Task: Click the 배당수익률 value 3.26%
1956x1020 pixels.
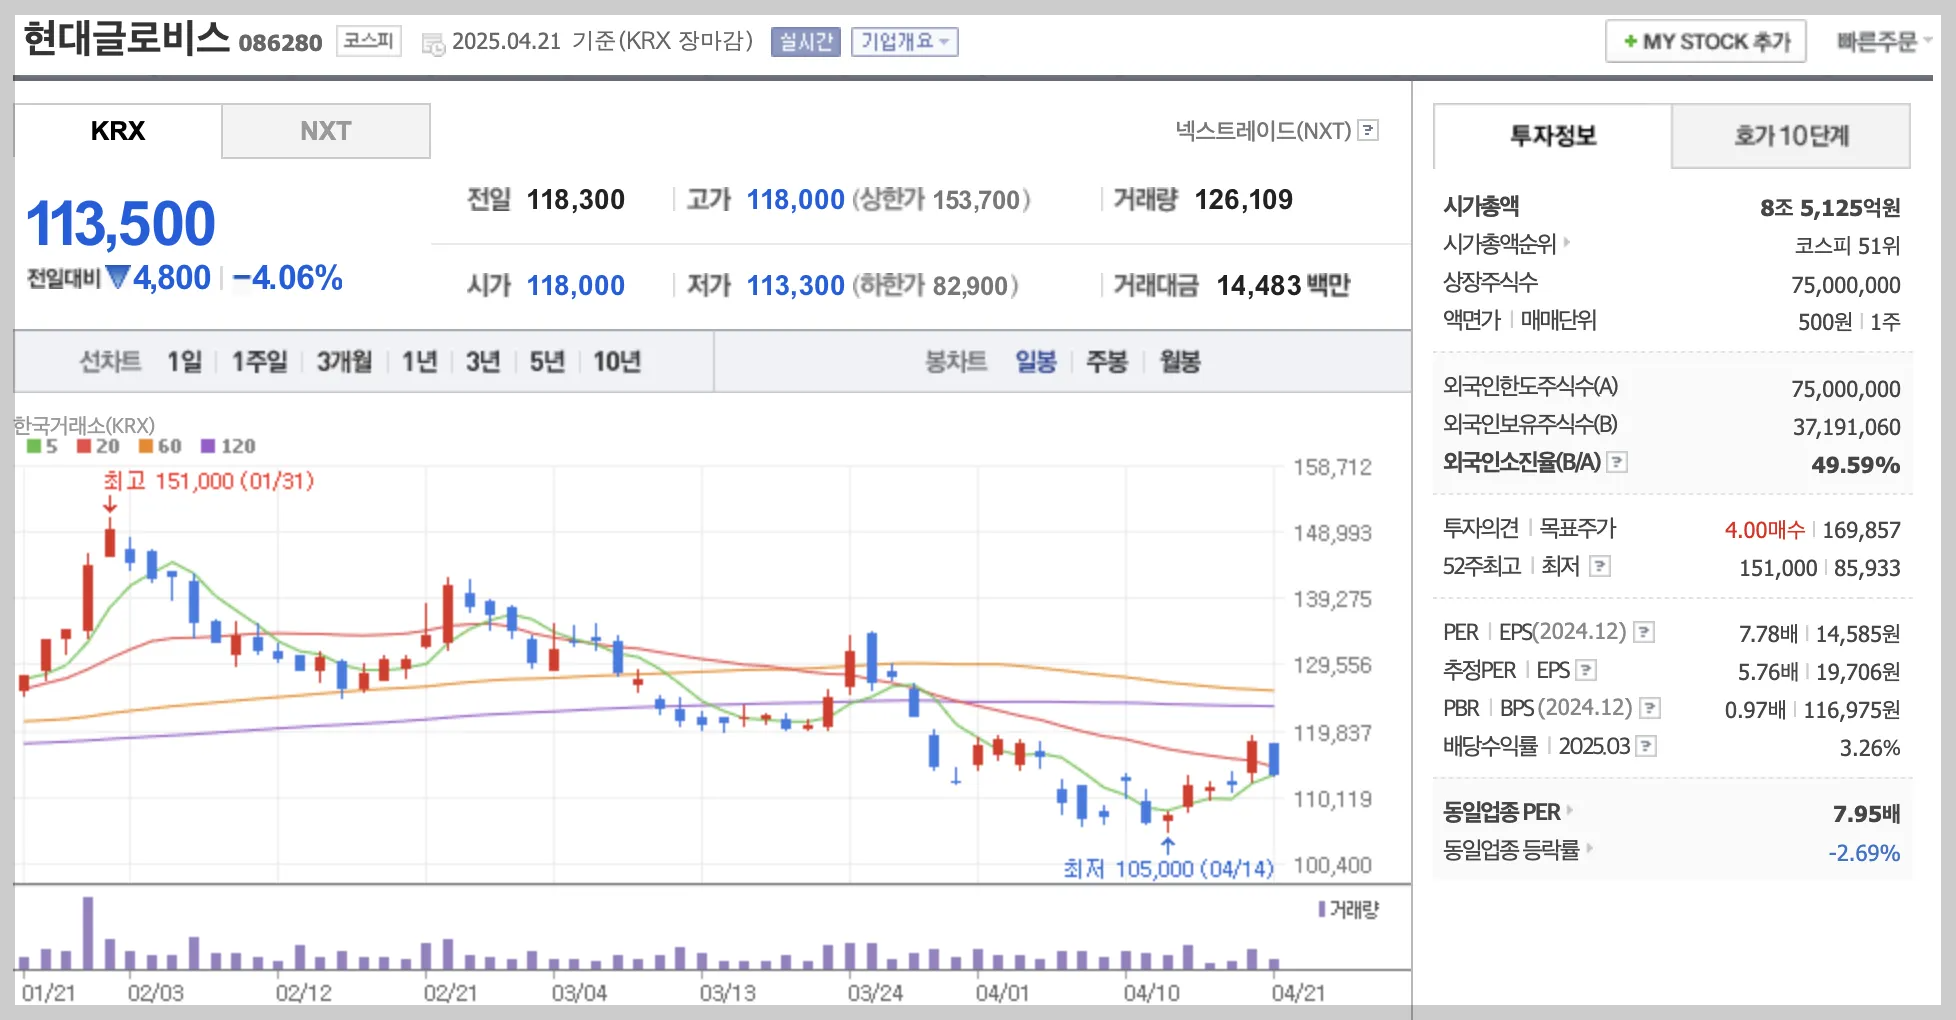Action: click(x=1870, y=748)
